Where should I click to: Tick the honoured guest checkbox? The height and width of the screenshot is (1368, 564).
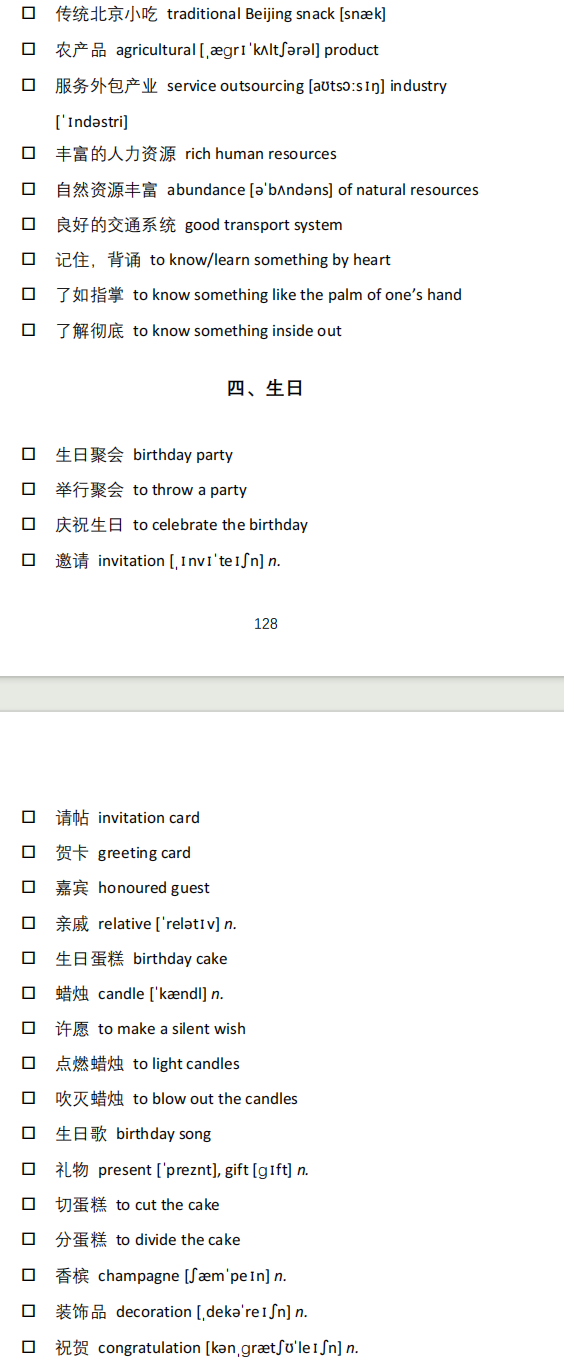click(29, 887)
